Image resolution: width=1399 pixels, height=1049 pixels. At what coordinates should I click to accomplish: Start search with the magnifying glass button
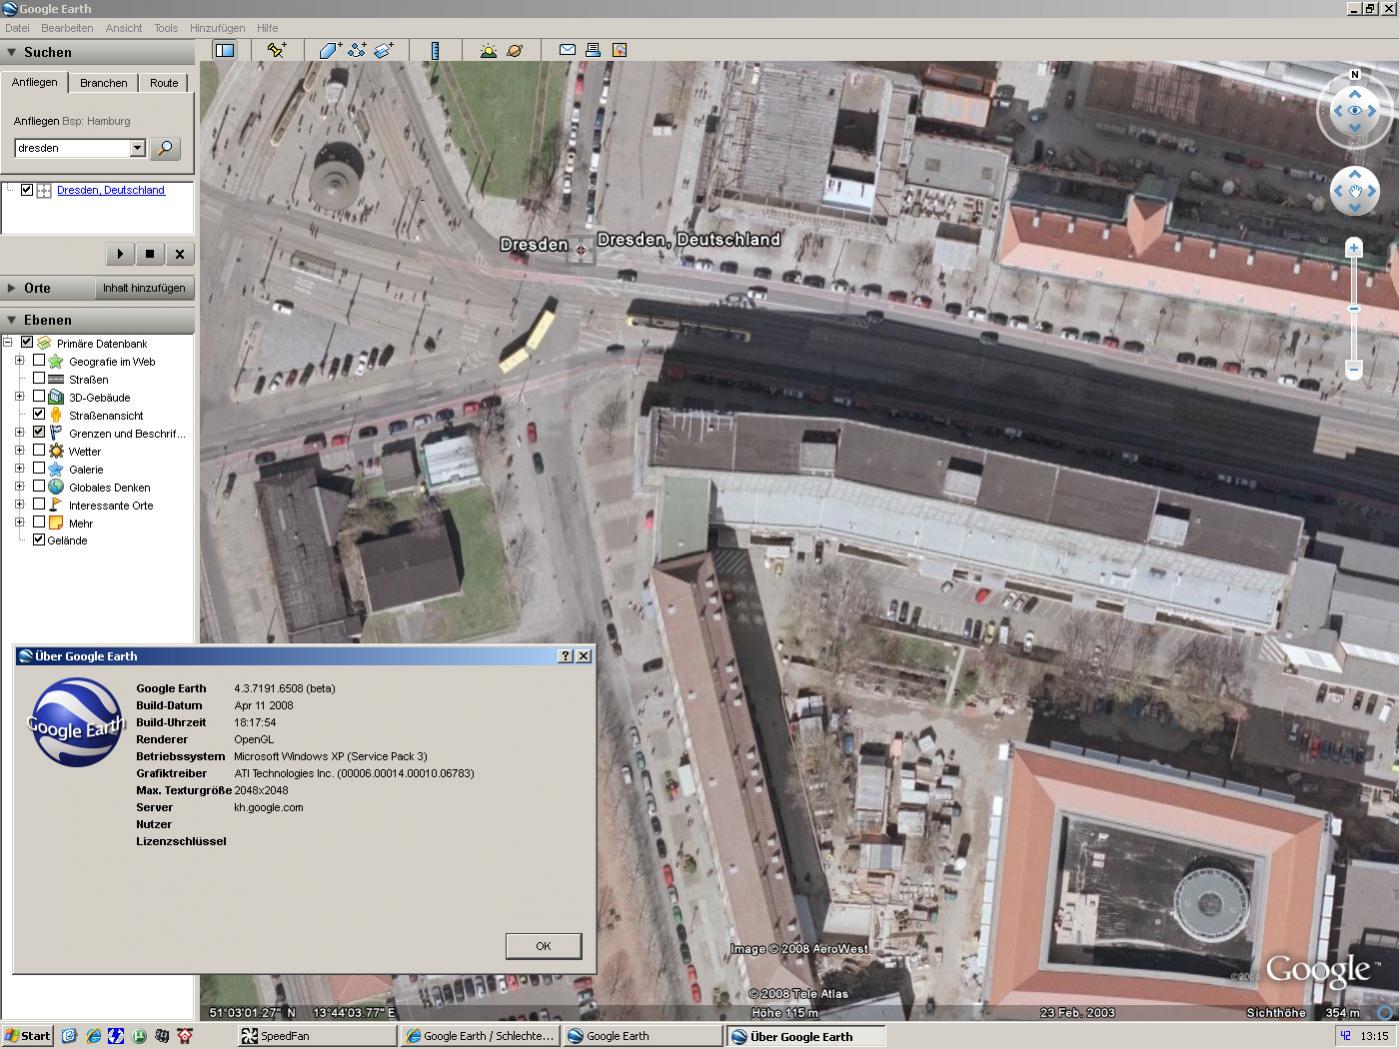165,148
